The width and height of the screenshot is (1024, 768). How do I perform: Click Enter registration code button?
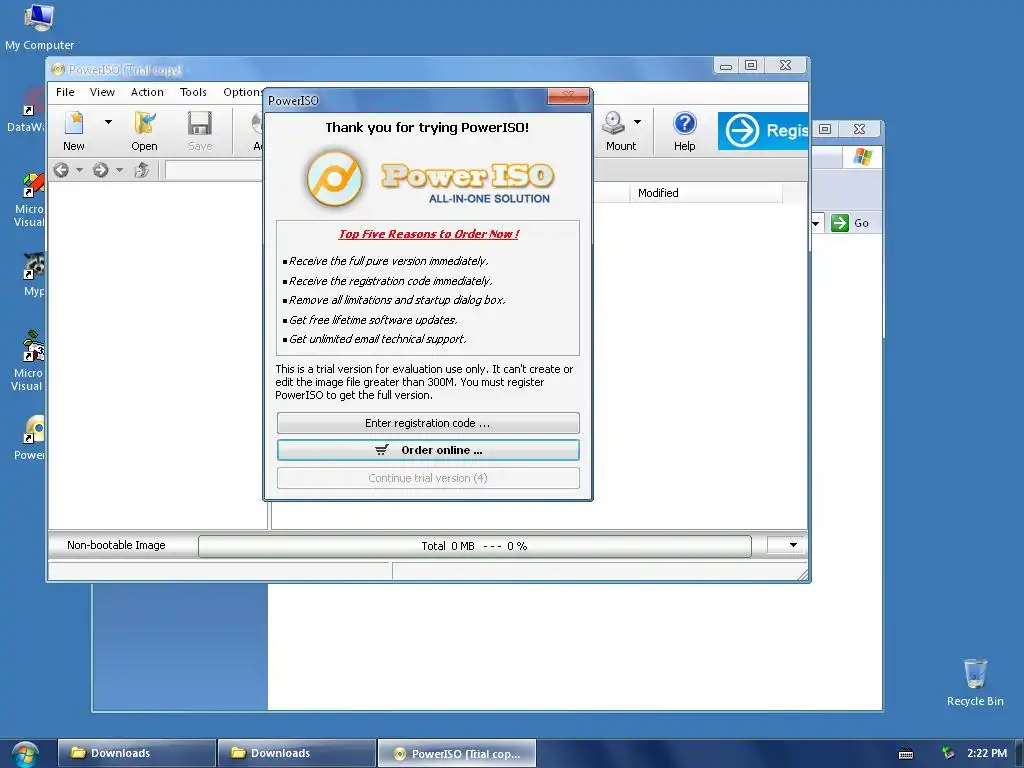tap(428, 423)
